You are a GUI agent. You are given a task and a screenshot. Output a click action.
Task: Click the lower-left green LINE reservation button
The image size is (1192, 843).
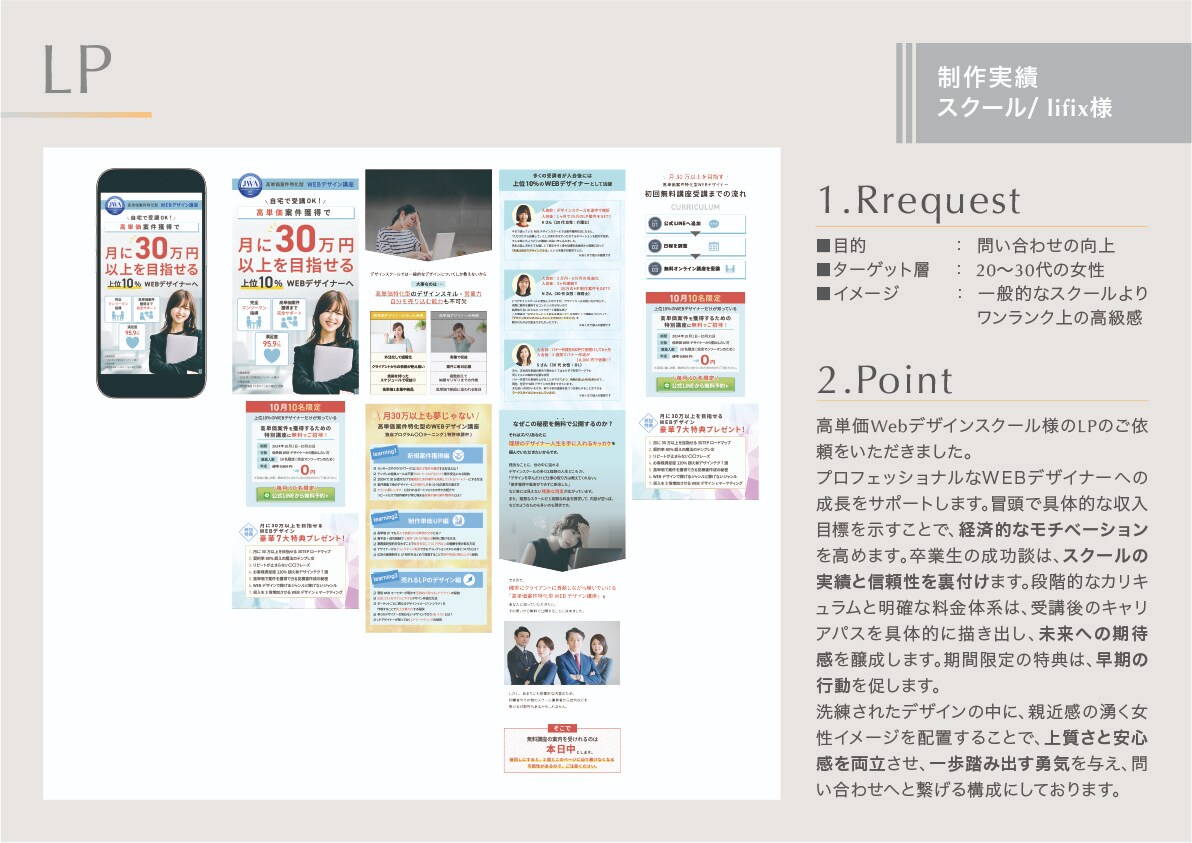tap(295, 495)
